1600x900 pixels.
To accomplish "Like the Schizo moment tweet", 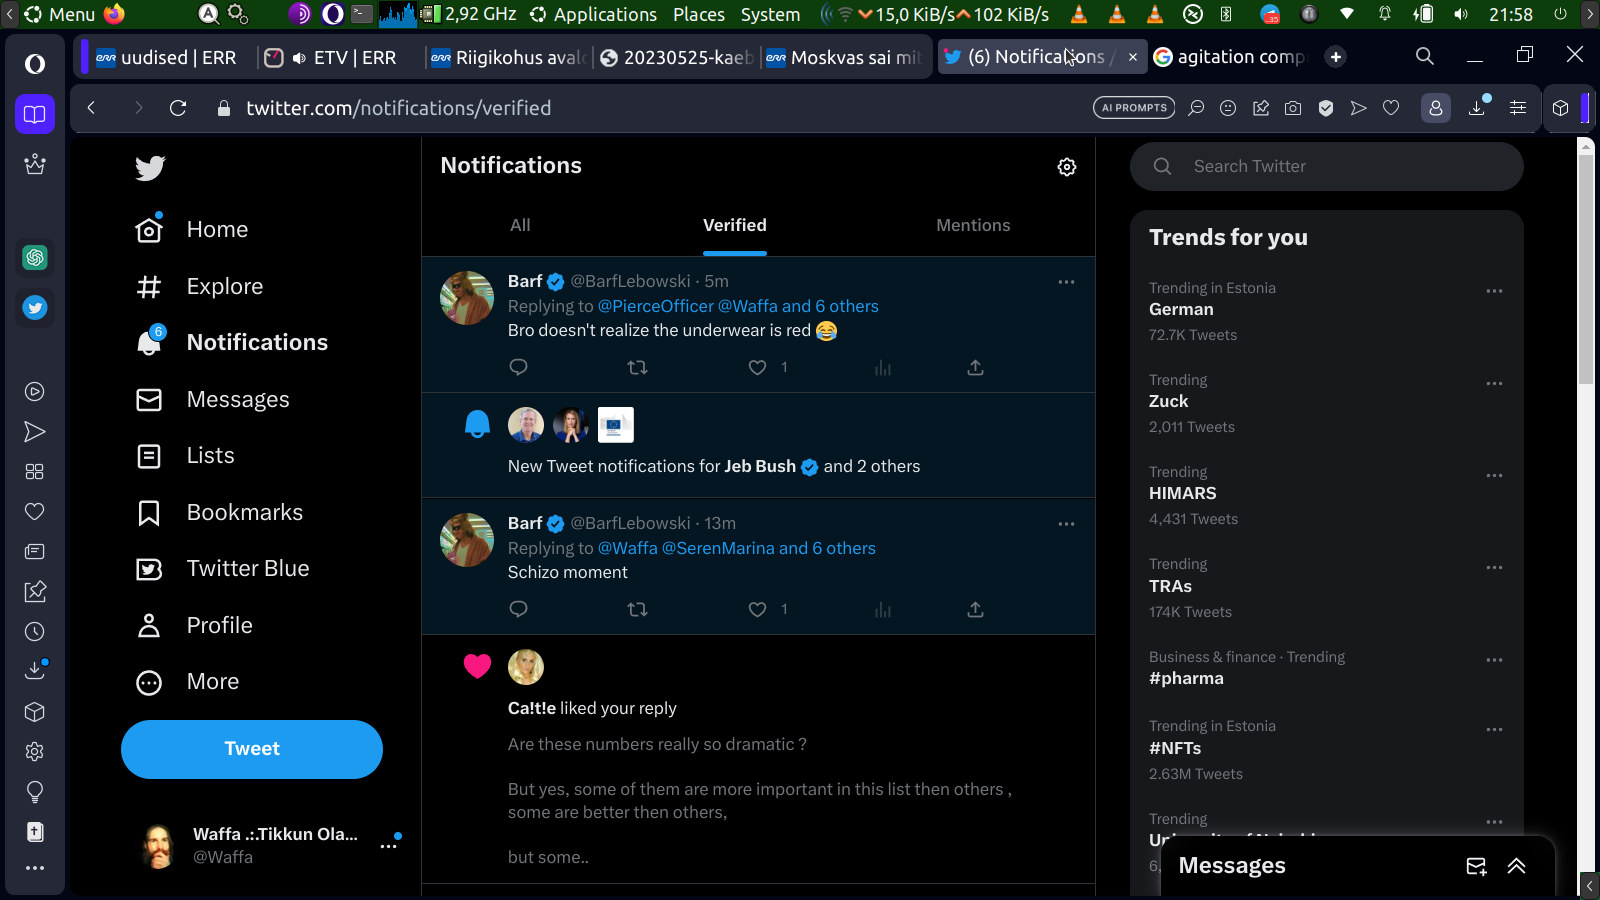I will 758,609.
